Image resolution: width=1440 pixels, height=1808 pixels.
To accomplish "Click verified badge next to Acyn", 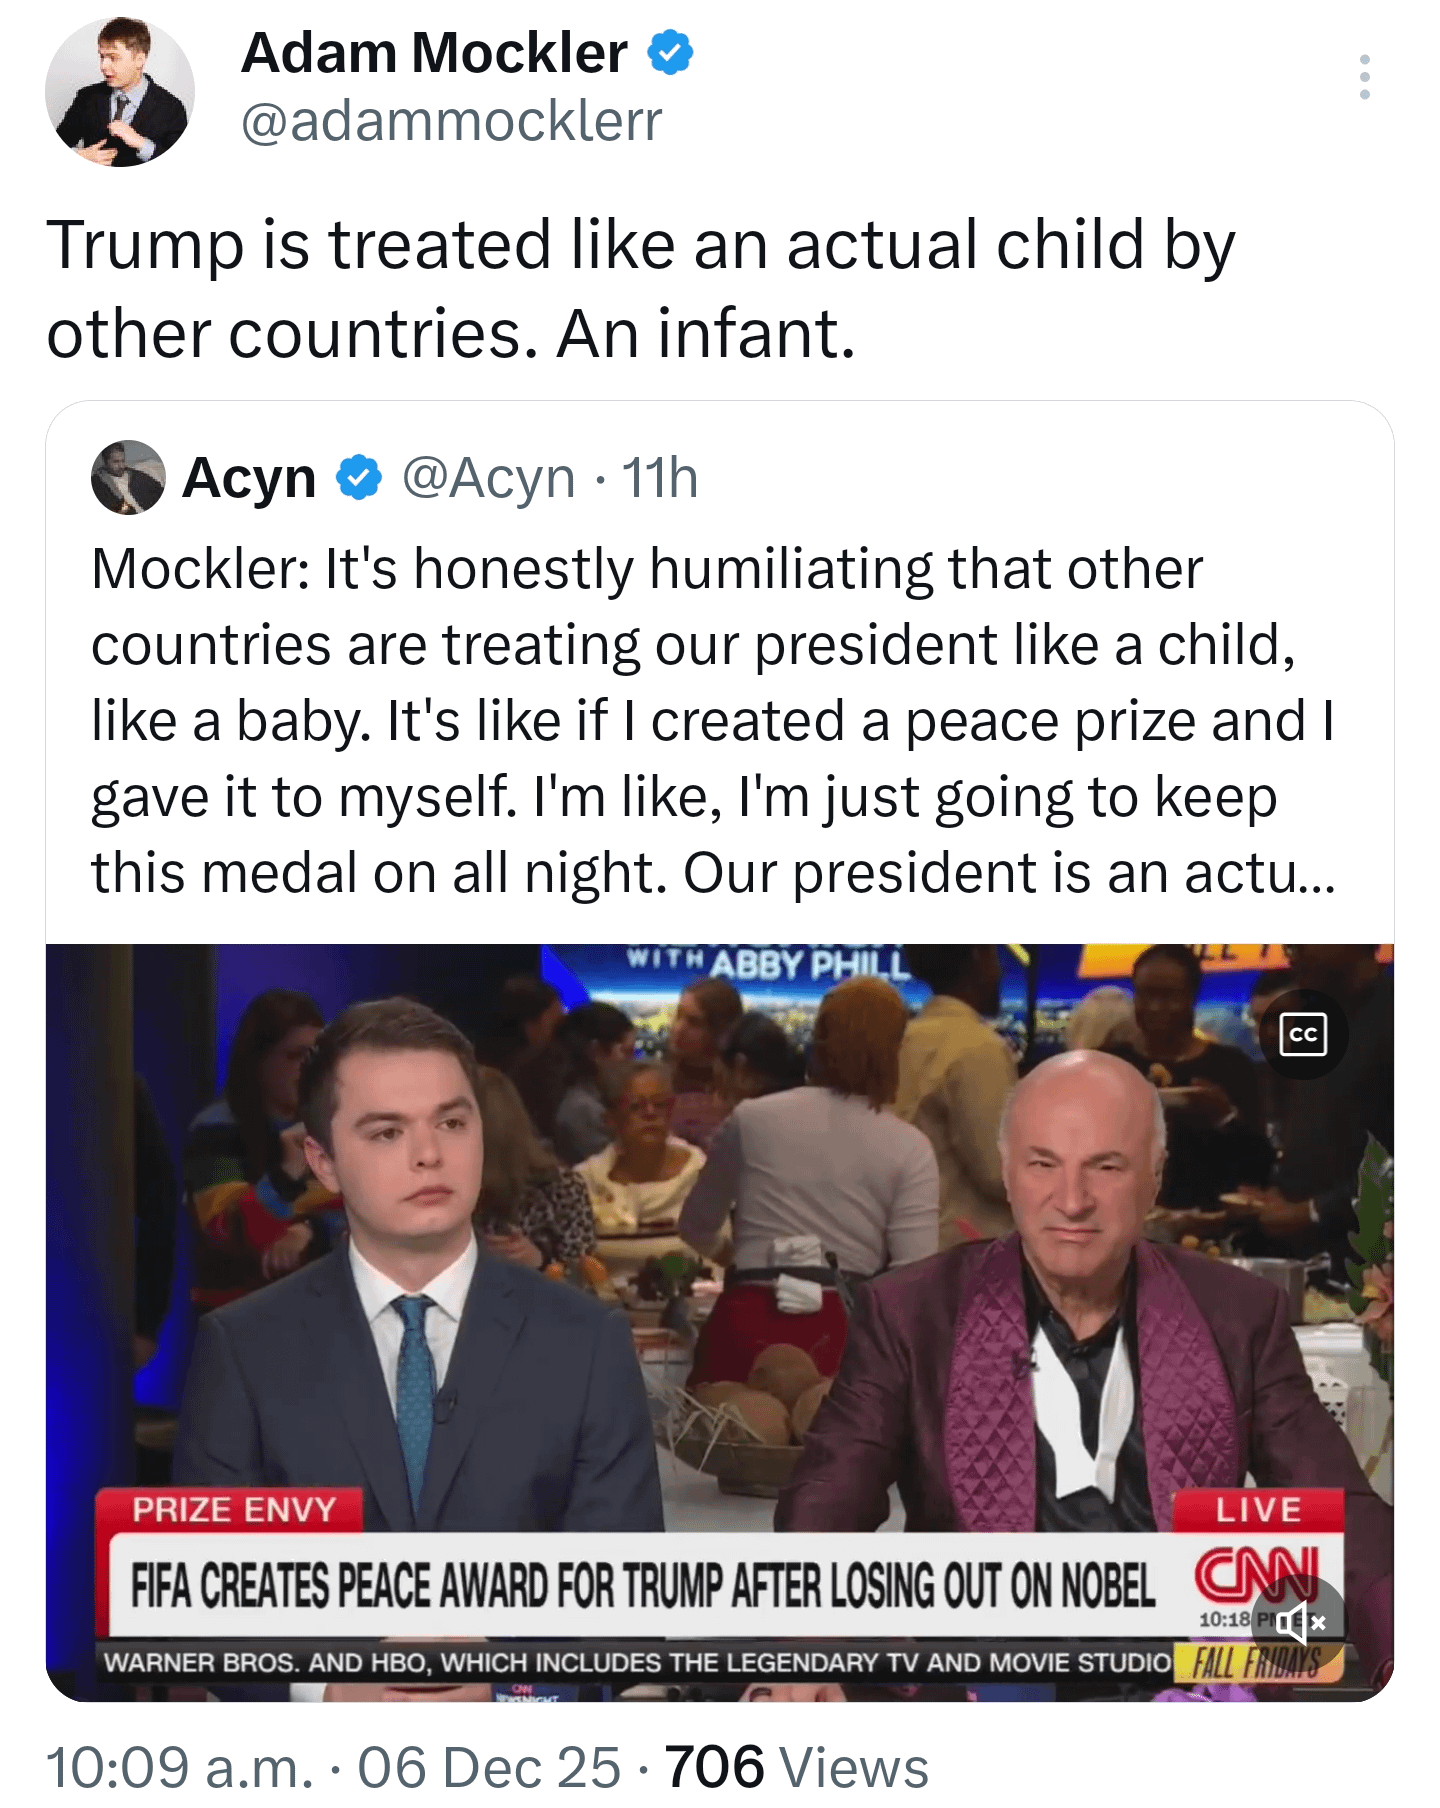I will point(359,478).
